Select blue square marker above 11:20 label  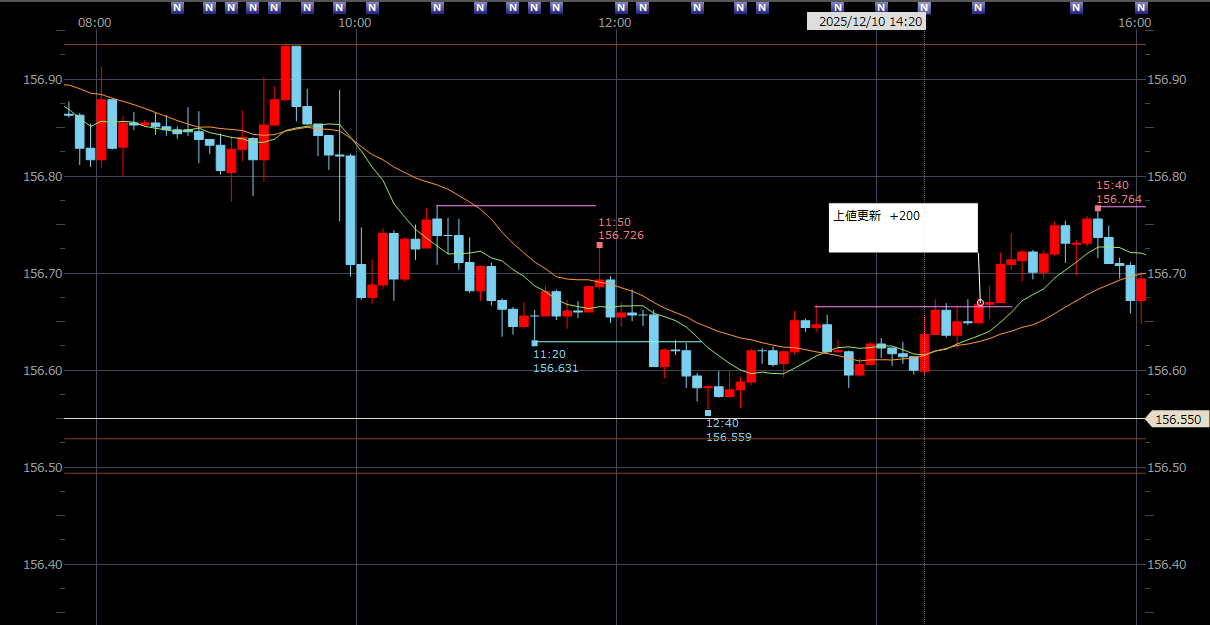534,343
